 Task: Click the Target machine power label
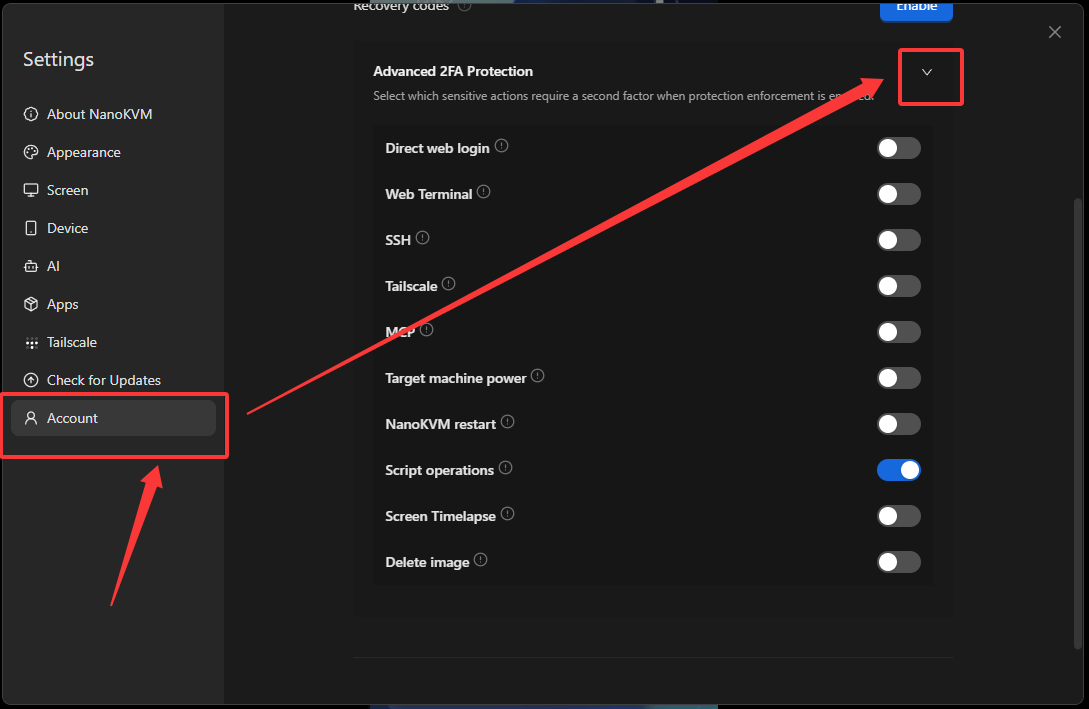click(x=456, y=378)
